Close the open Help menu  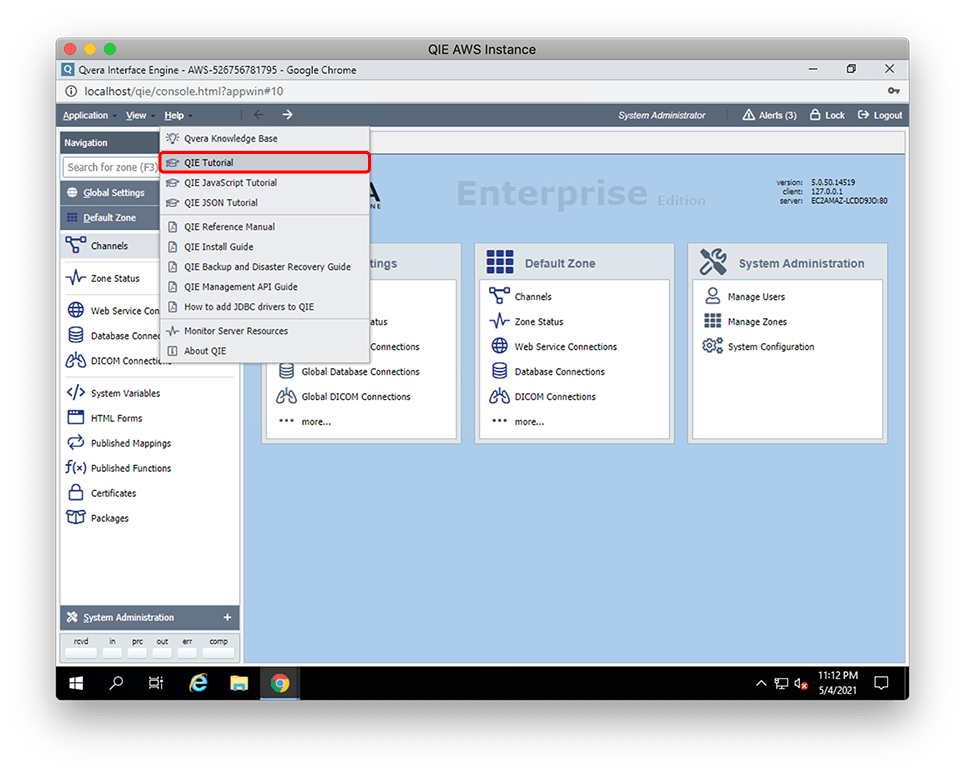pyautogui.click(x=178, y=116)
